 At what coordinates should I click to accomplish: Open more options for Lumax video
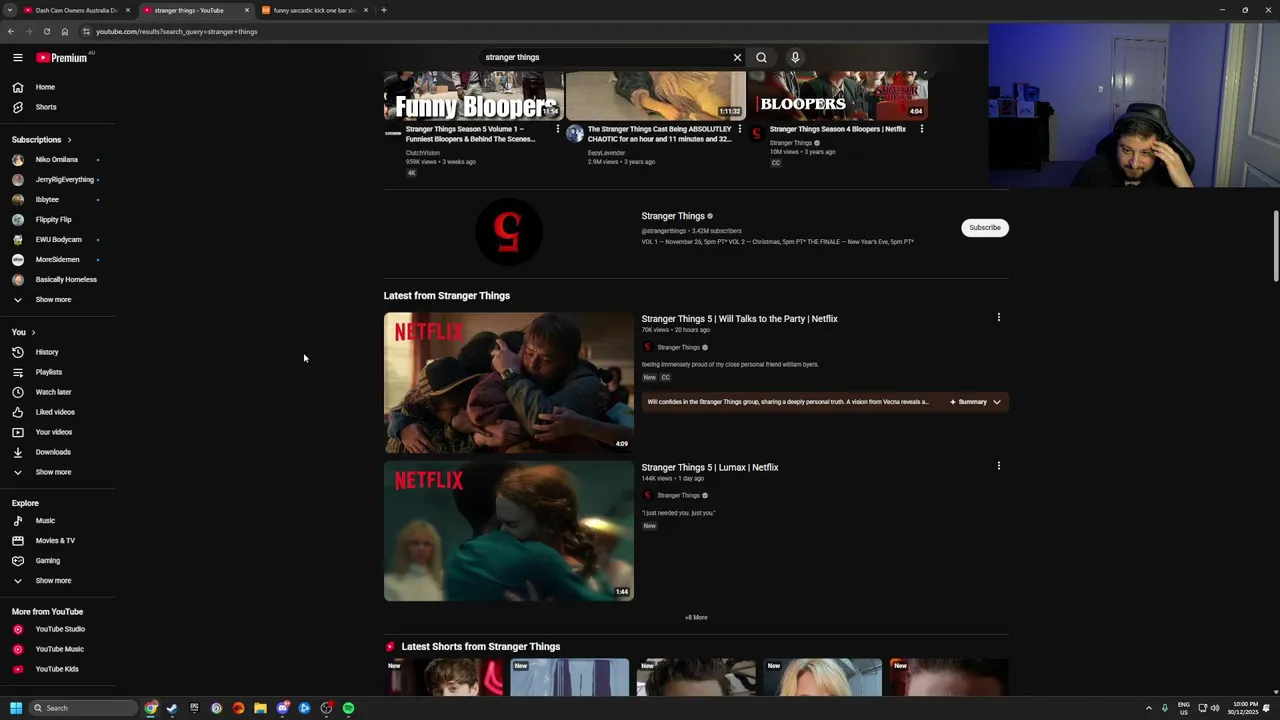click(998, 465)
